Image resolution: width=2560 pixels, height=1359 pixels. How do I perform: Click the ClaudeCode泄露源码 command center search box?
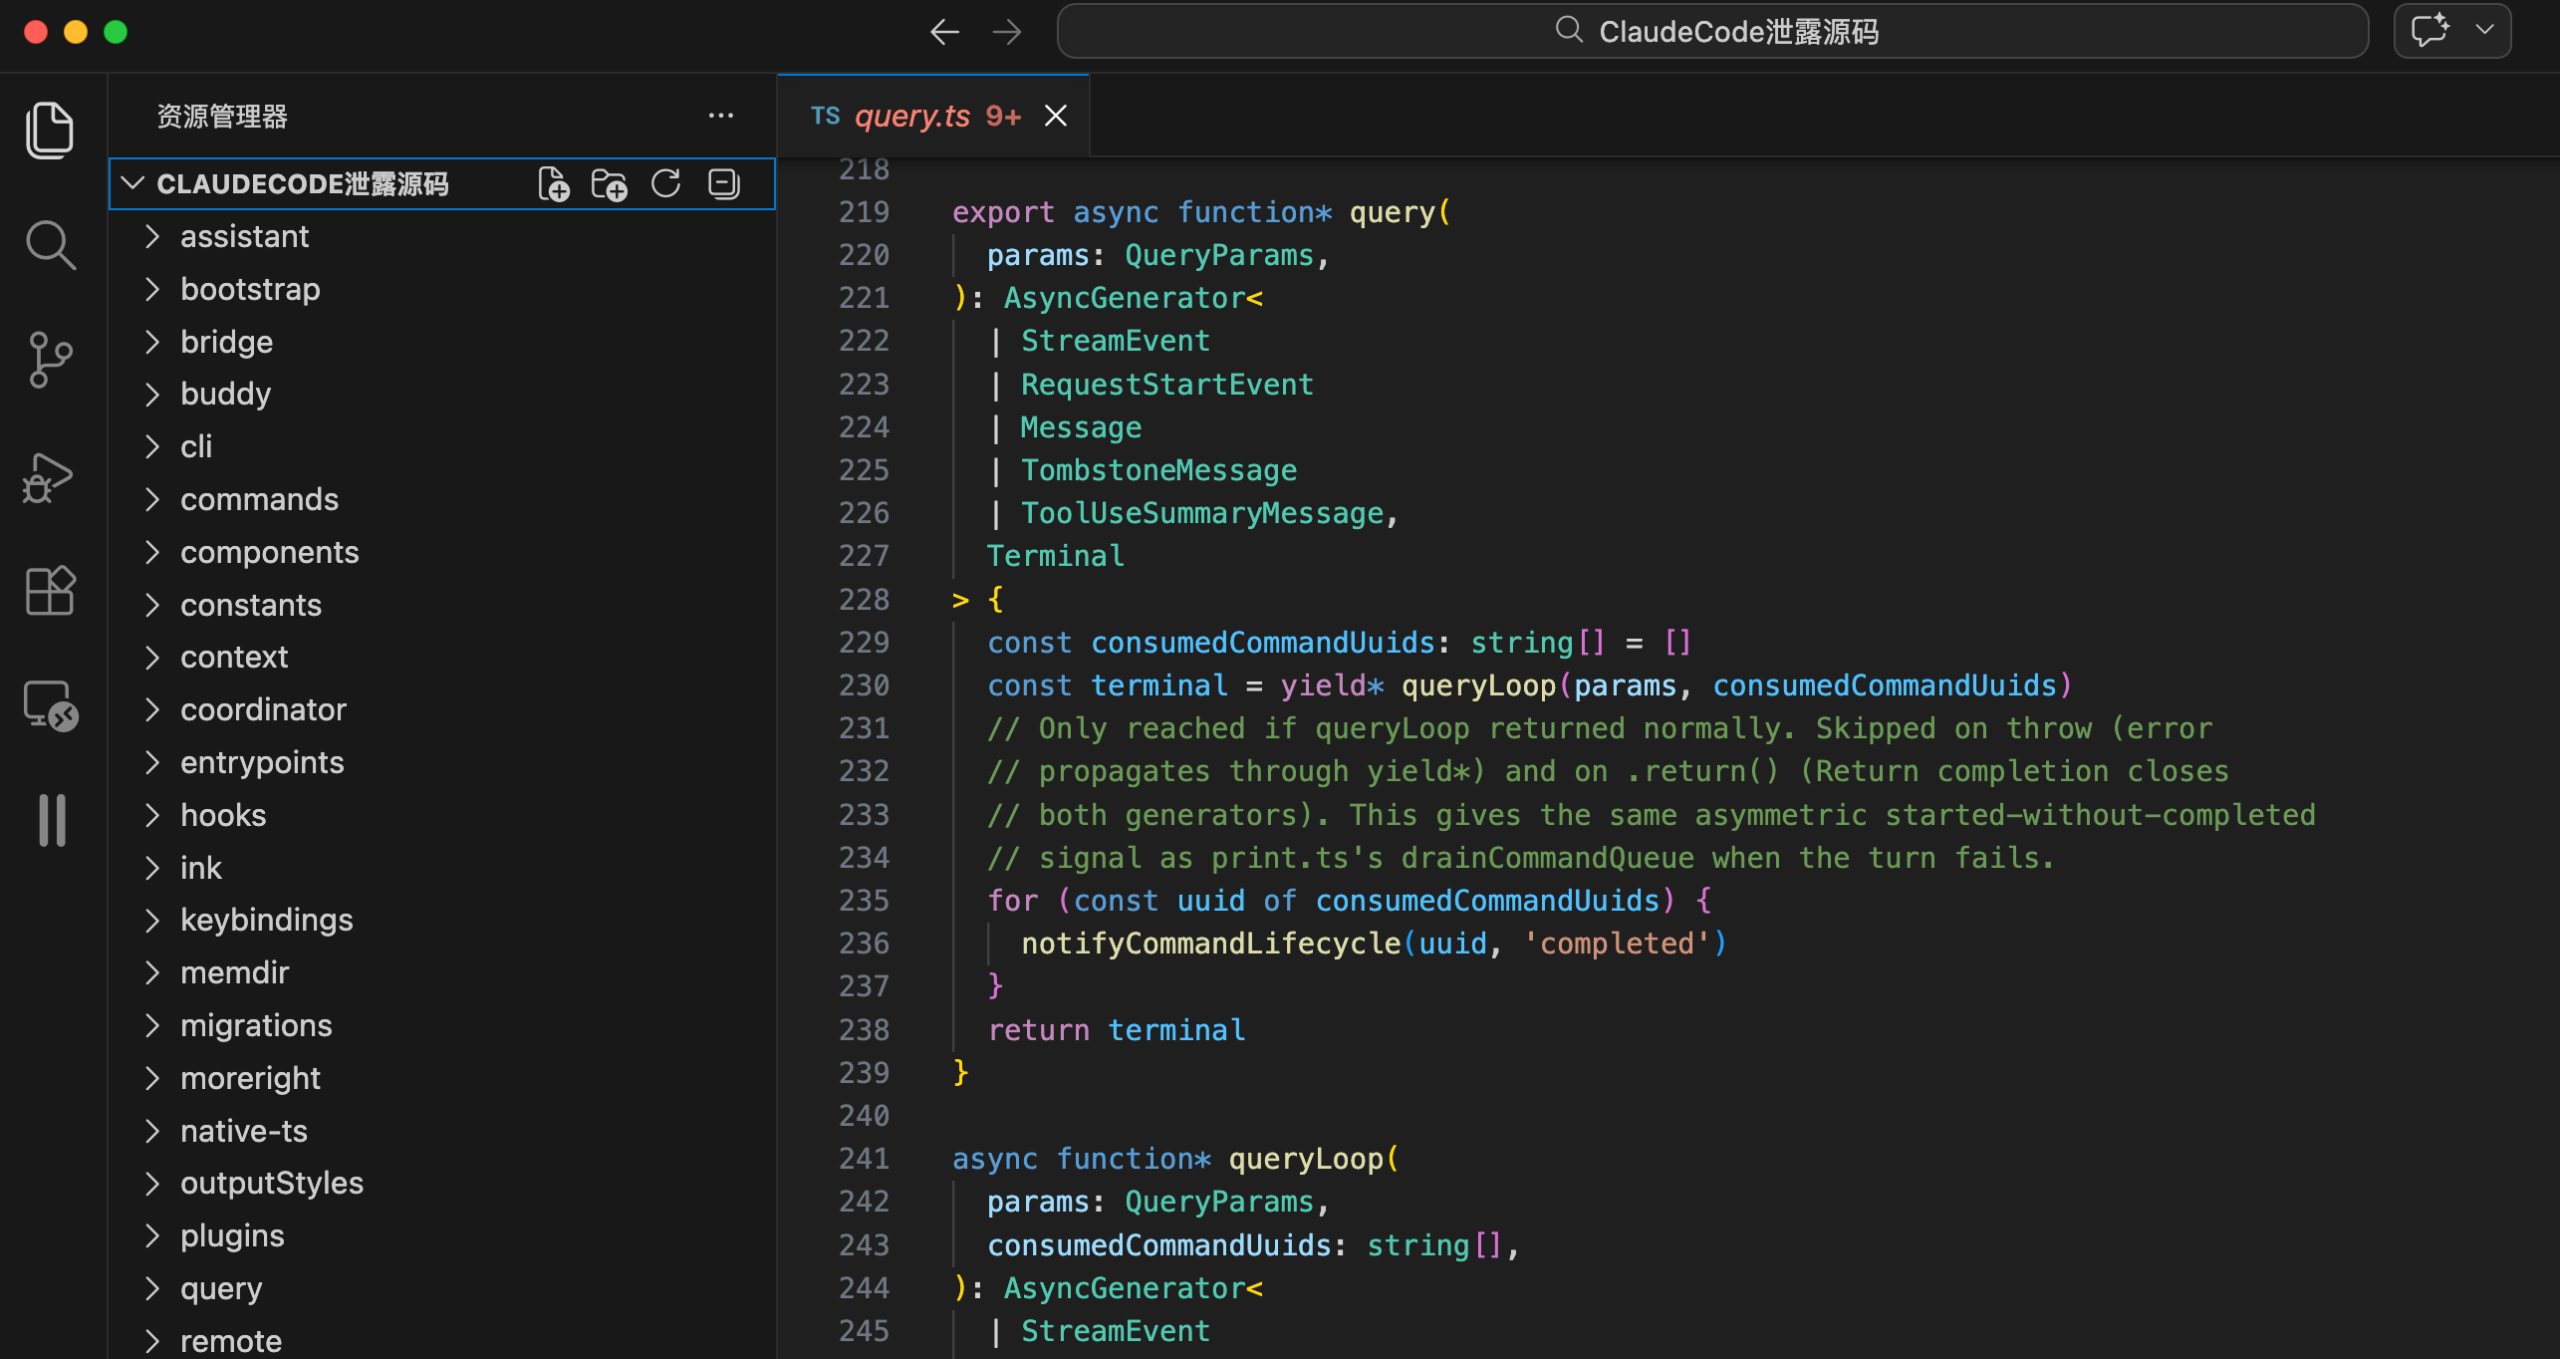(1712, 32)
